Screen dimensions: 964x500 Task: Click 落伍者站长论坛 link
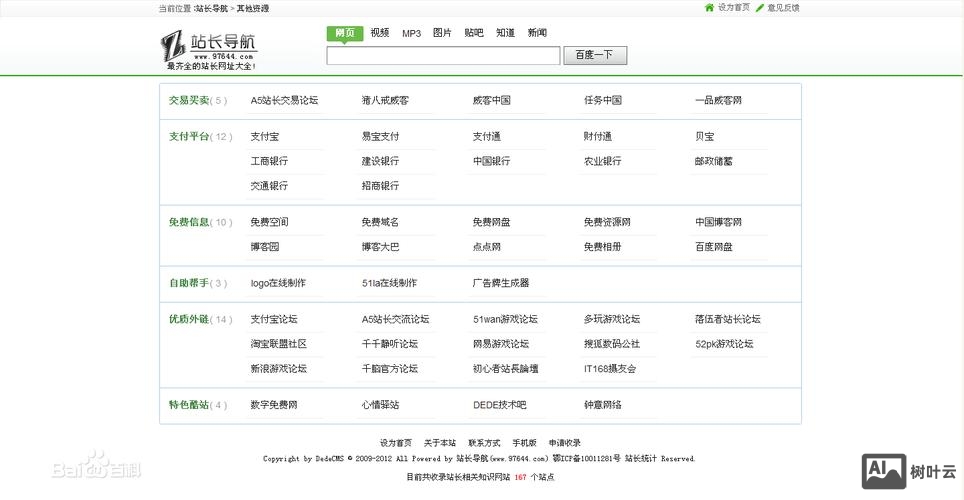728,319
